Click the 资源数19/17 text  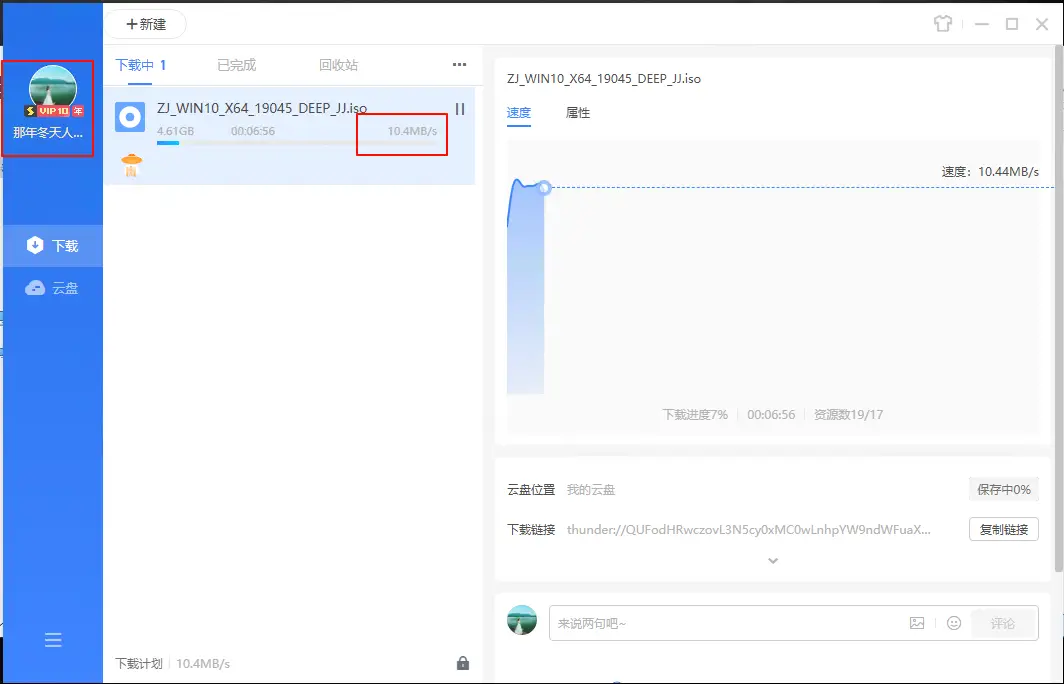848,415
